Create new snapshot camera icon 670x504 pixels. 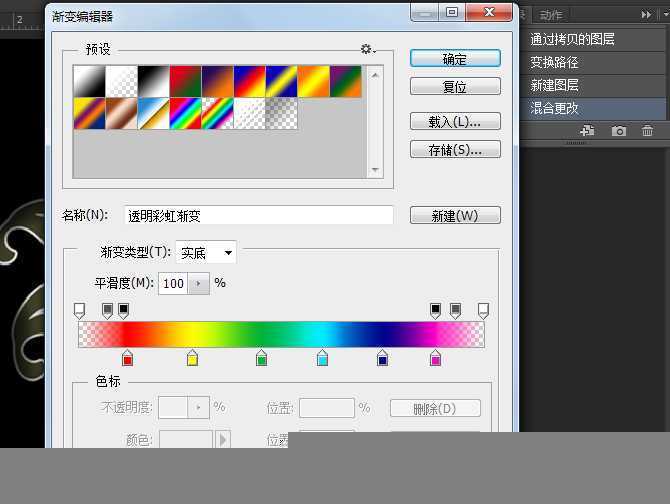tap(618, 131)
